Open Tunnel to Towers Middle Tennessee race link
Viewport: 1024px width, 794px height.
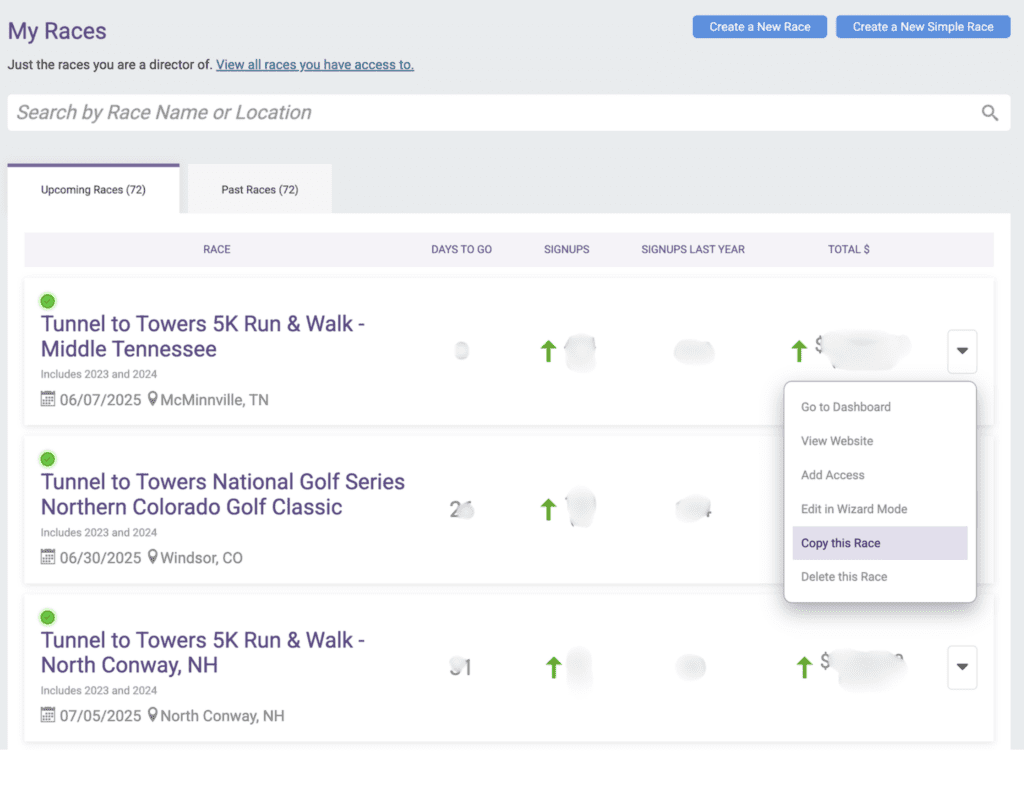pos(202,336)
